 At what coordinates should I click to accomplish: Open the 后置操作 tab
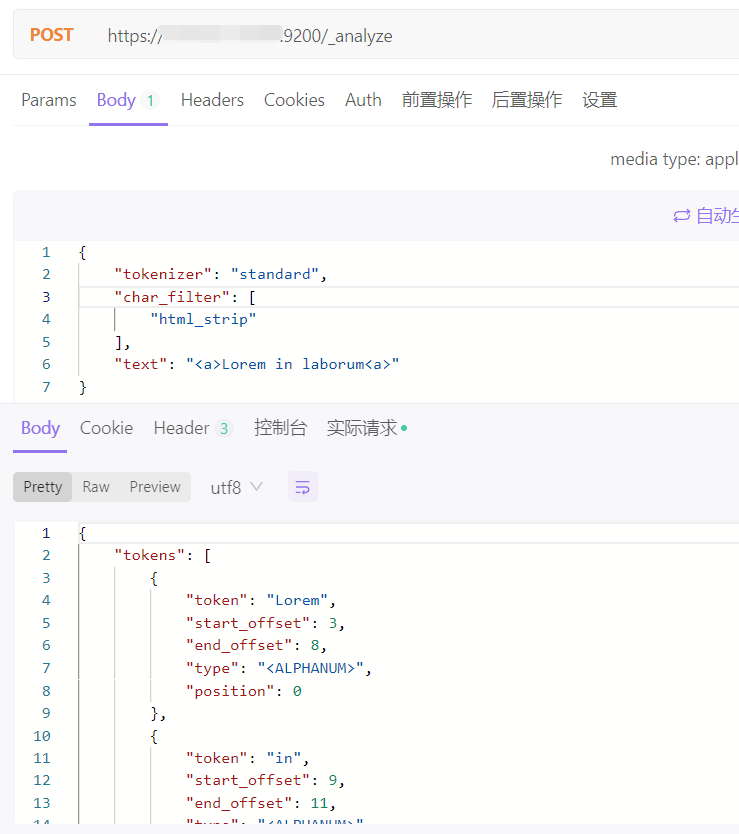point(527,100)
